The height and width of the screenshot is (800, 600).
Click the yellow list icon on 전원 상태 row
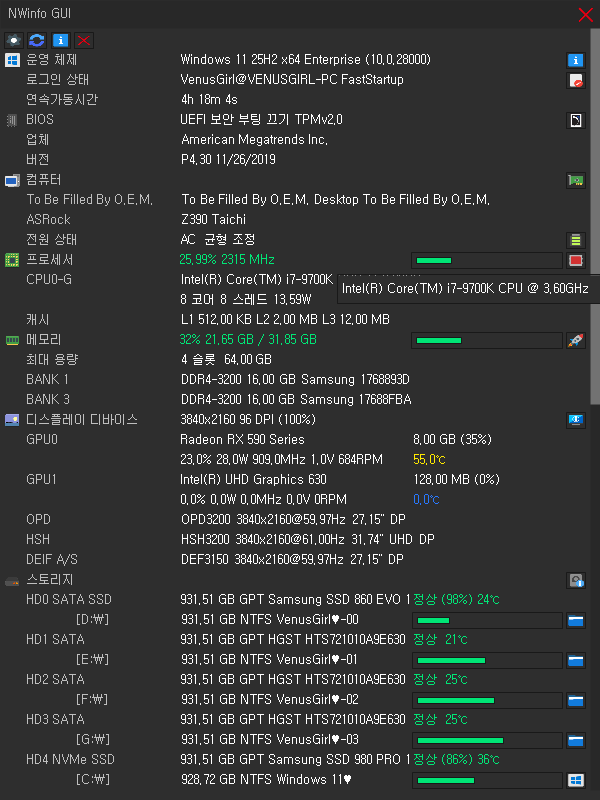click(x=576, y=240)
